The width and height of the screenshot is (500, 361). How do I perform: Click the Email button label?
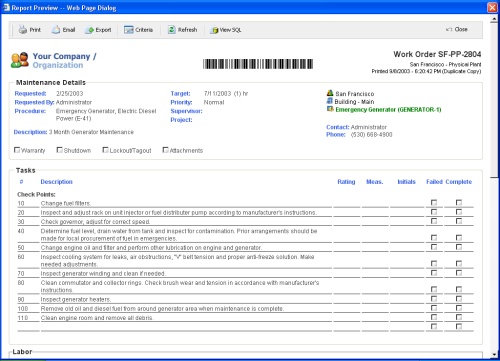point(69,30)
